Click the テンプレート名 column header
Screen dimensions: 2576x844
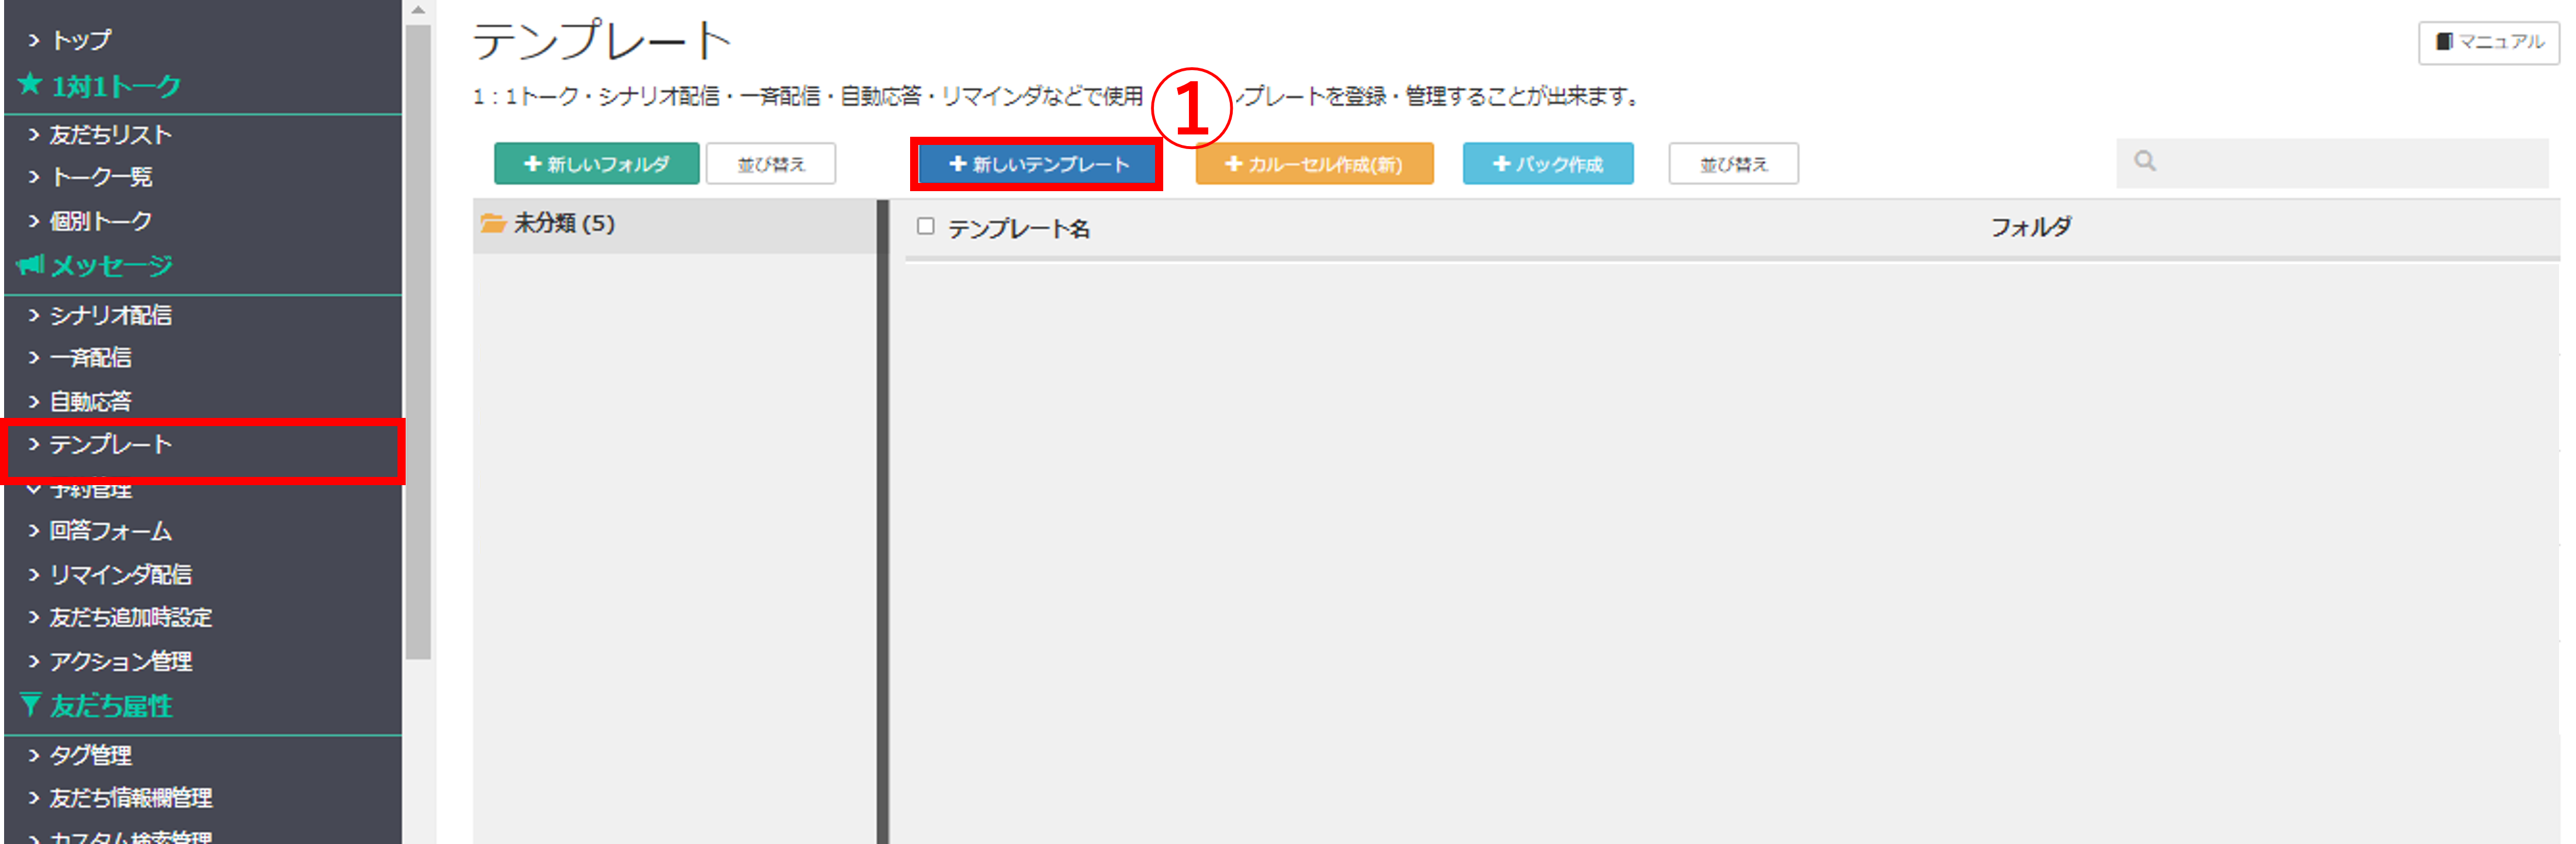point(1019,229)
